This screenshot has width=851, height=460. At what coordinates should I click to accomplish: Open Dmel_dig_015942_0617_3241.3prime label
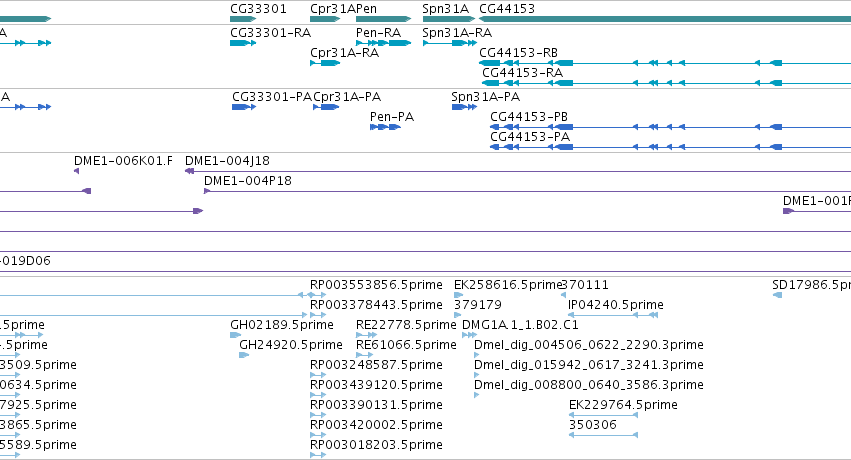(588, 365)
